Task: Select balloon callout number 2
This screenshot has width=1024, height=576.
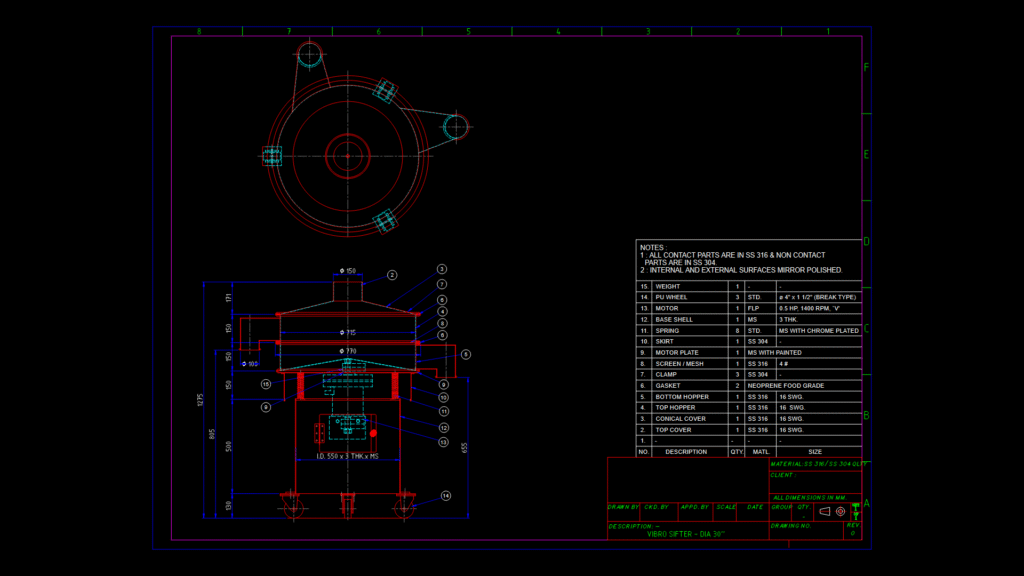Action: tap(392, 275)
